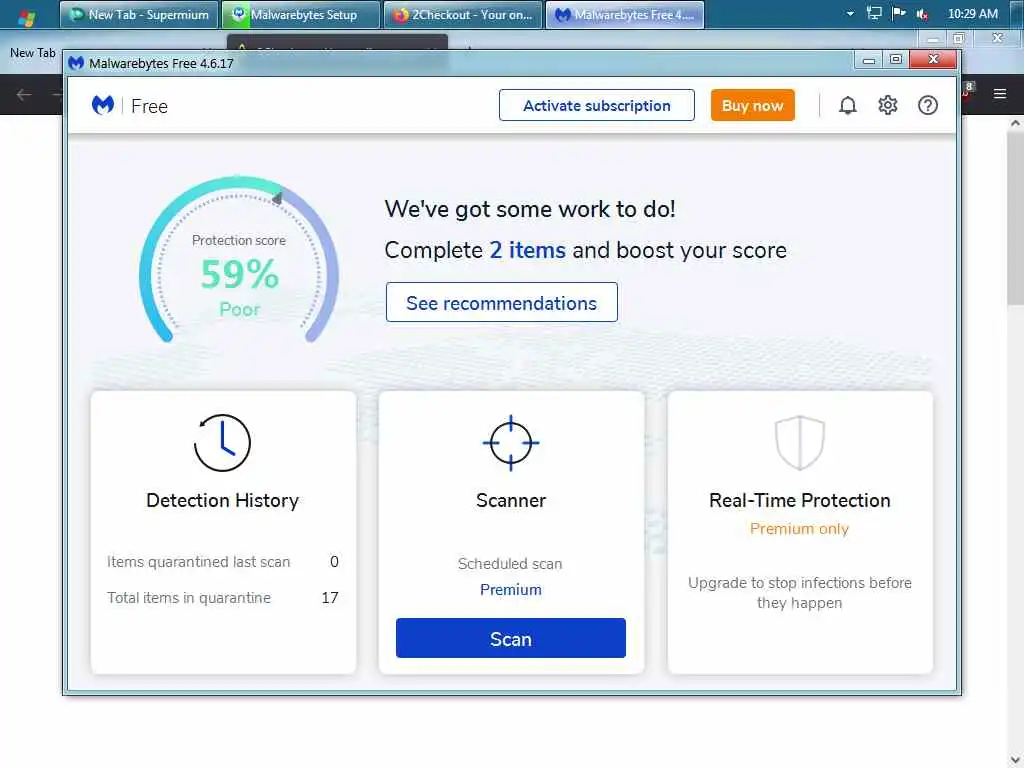This screenshot has width=1024, height=768.
Task: Switch to New Tab - Supermium taskbar item
Action: (x=139, y=14)
